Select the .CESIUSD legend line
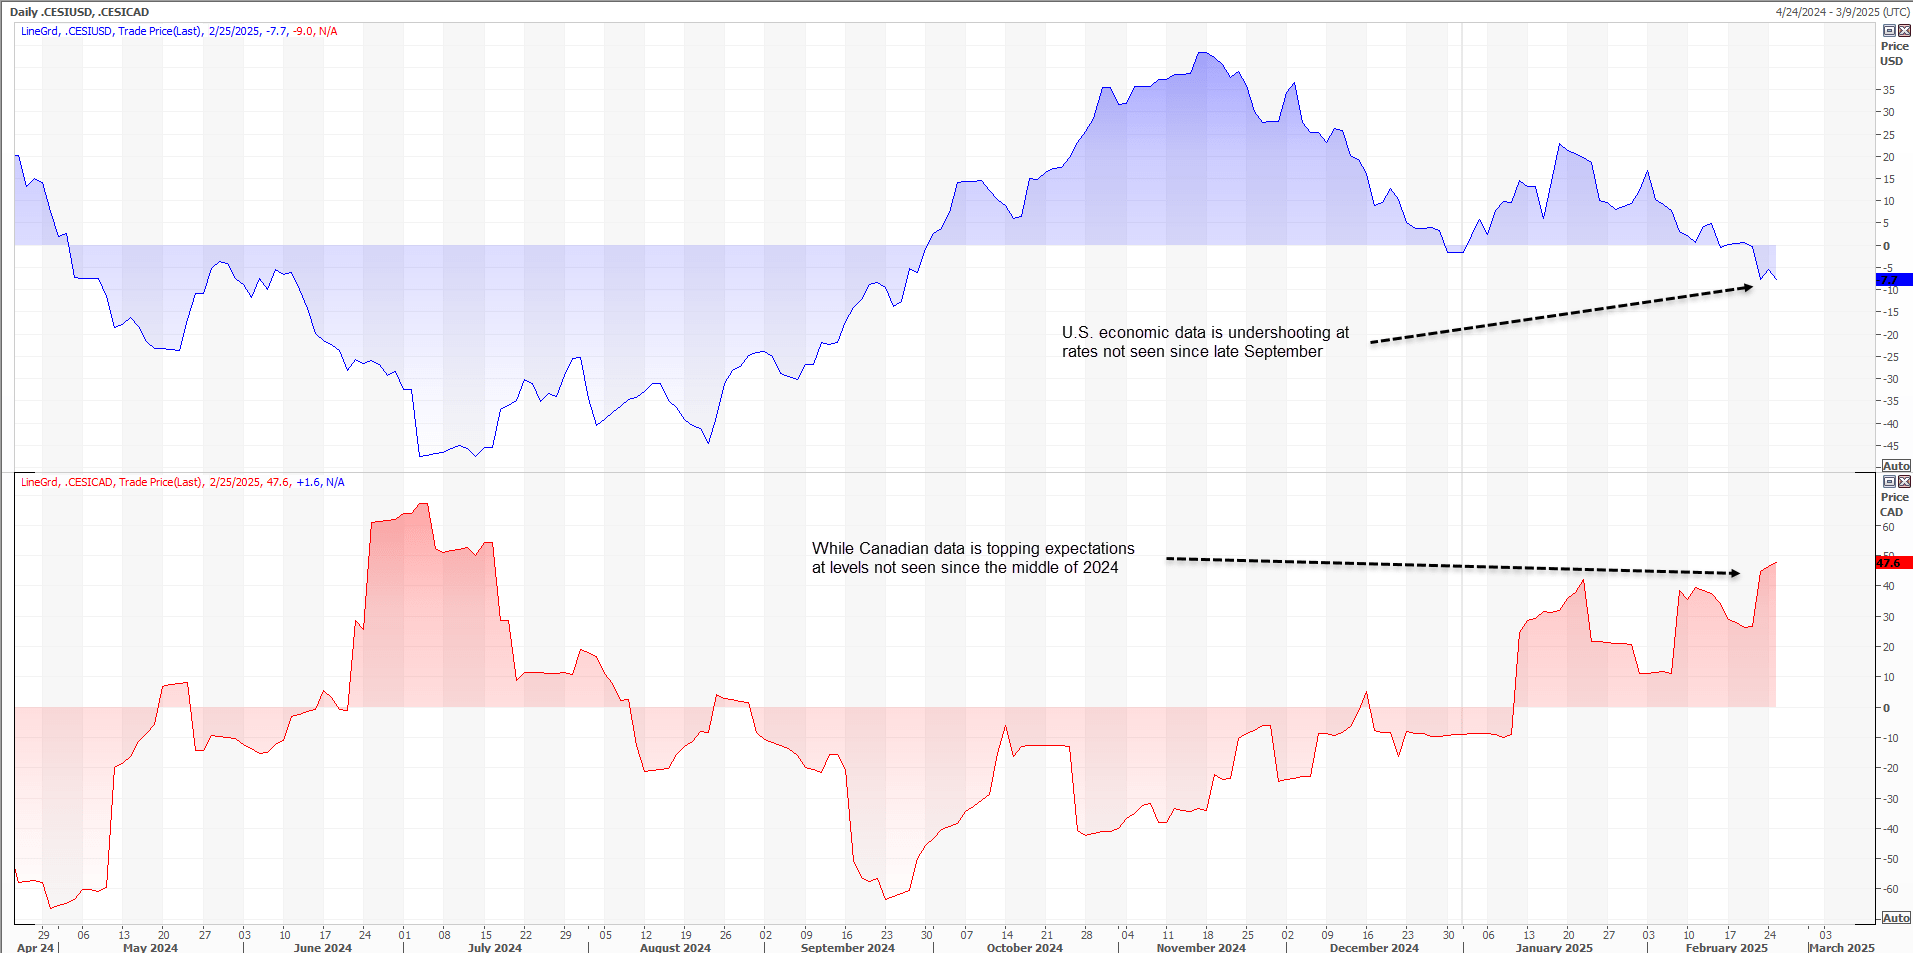Viewport: 1913px width, 953px height. click(179, 31)
